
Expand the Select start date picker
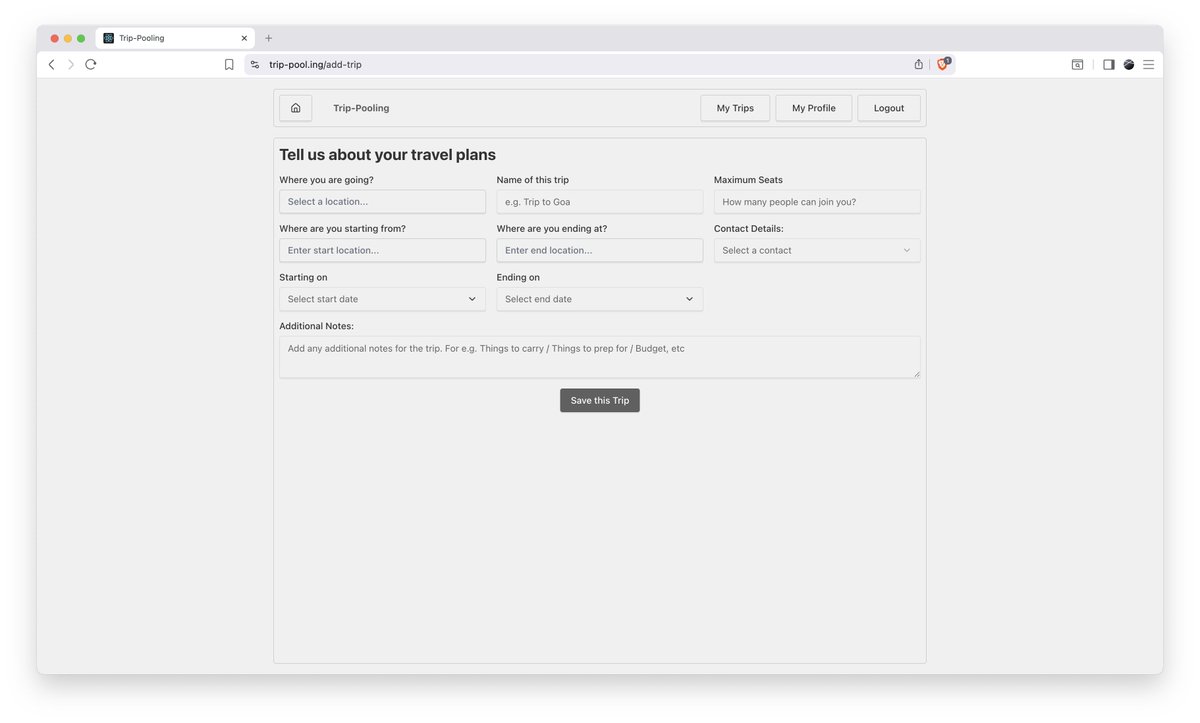pyautogui.click(x=382, y=298)
